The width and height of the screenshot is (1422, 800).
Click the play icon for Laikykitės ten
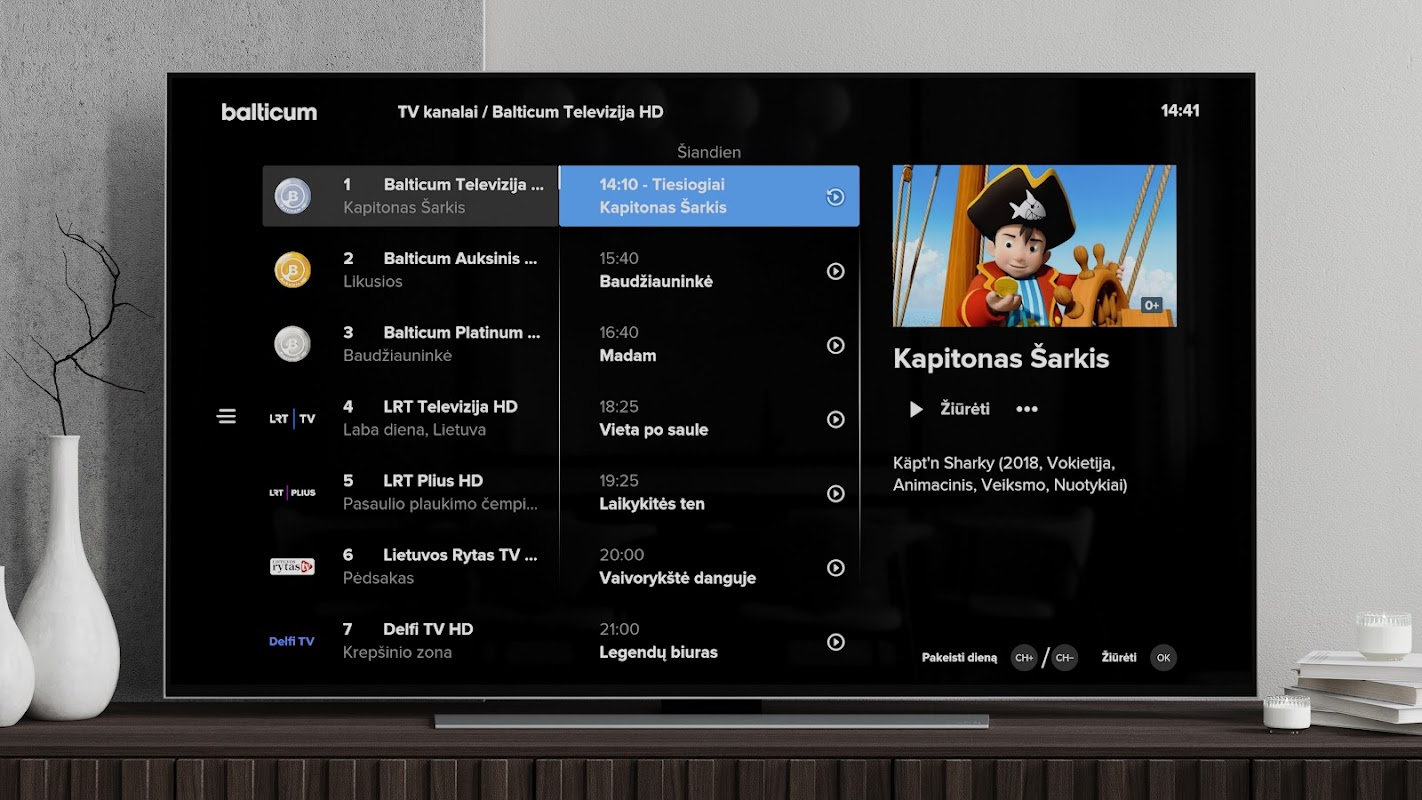coord(835,493)
